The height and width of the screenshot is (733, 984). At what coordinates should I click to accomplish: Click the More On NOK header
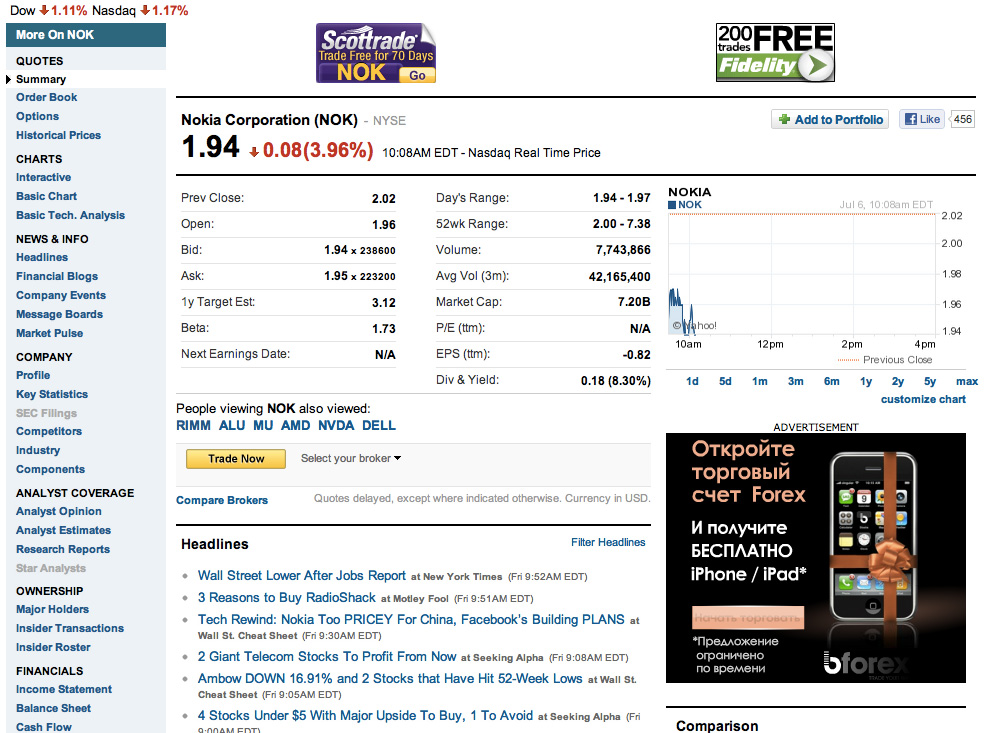86,35
